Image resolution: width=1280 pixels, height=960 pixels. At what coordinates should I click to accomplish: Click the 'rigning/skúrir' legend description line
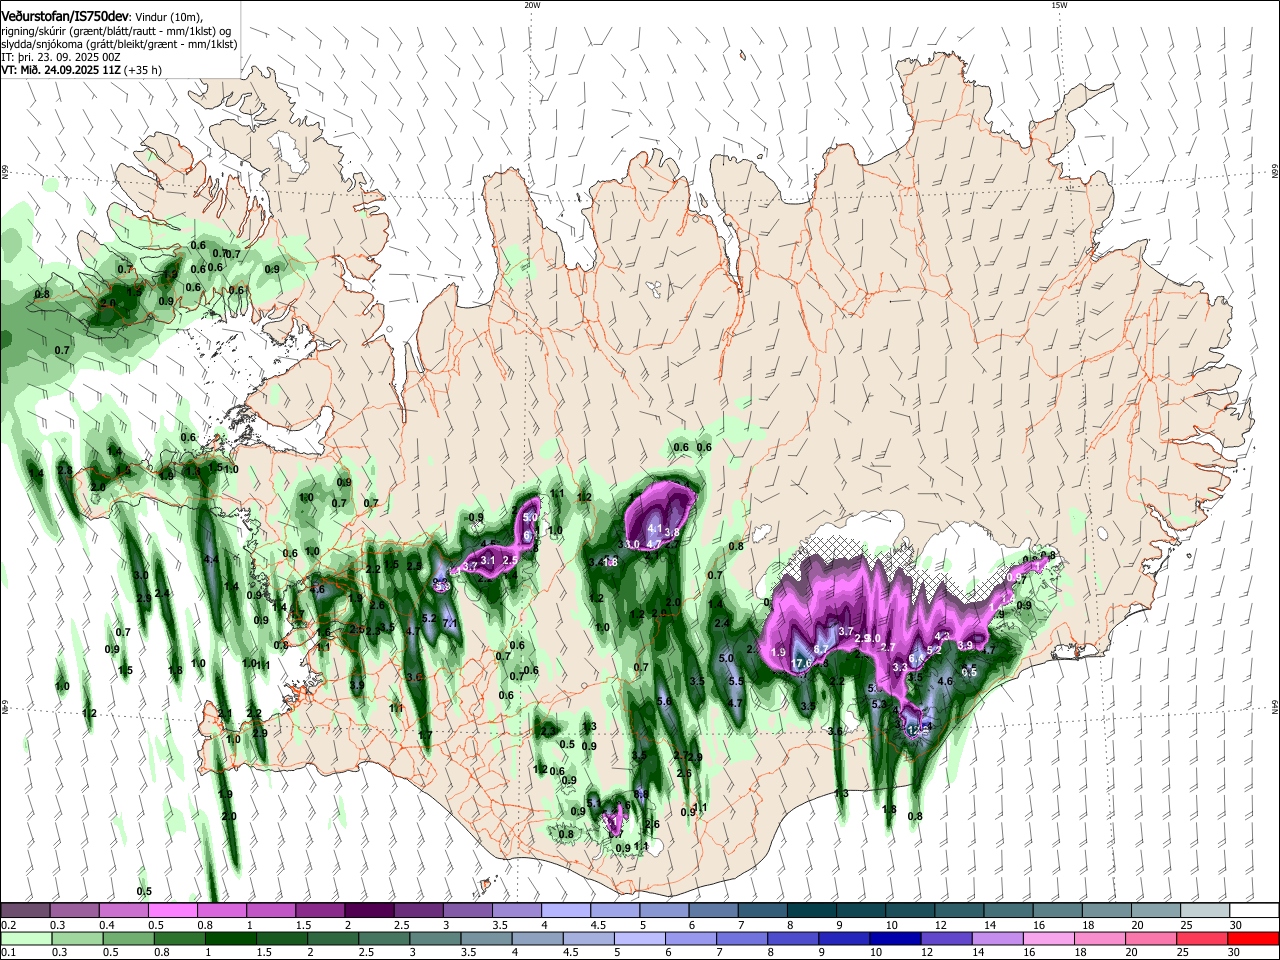pyautogui.click(x=116, y=31)
